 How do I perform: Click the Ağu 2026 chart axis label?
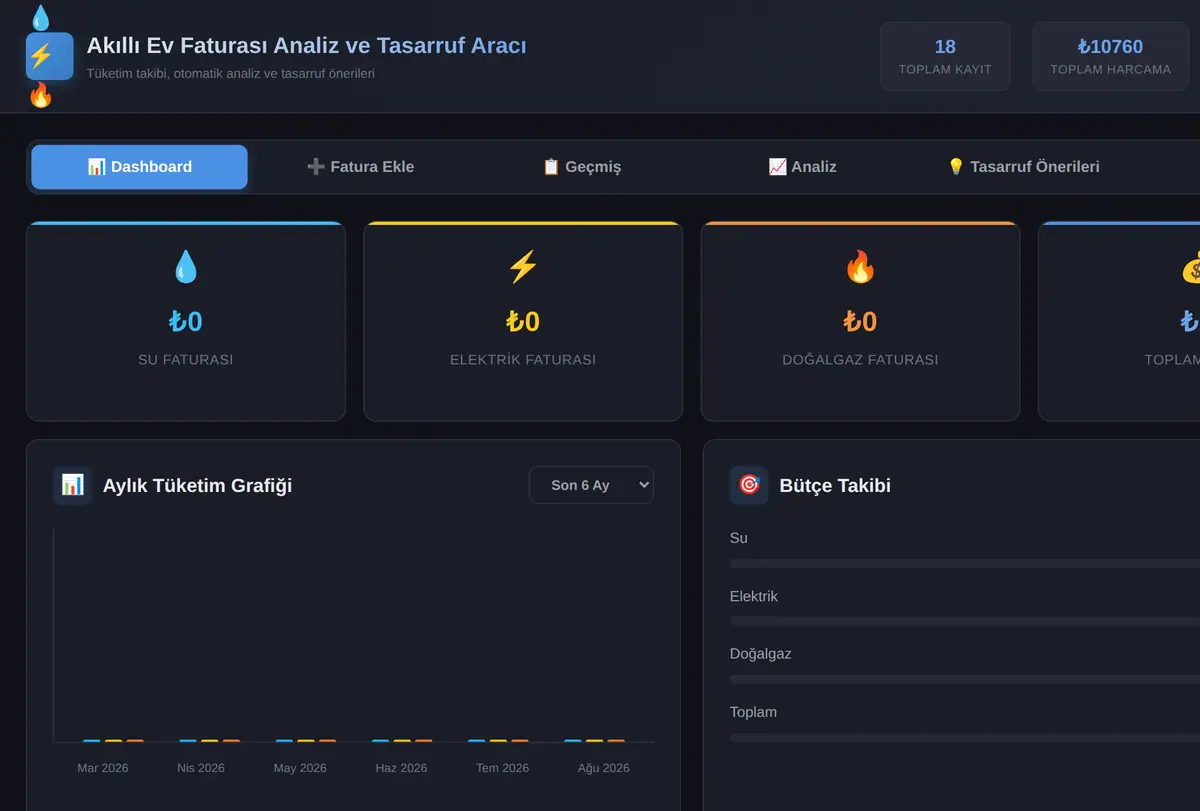click(604, 768)
